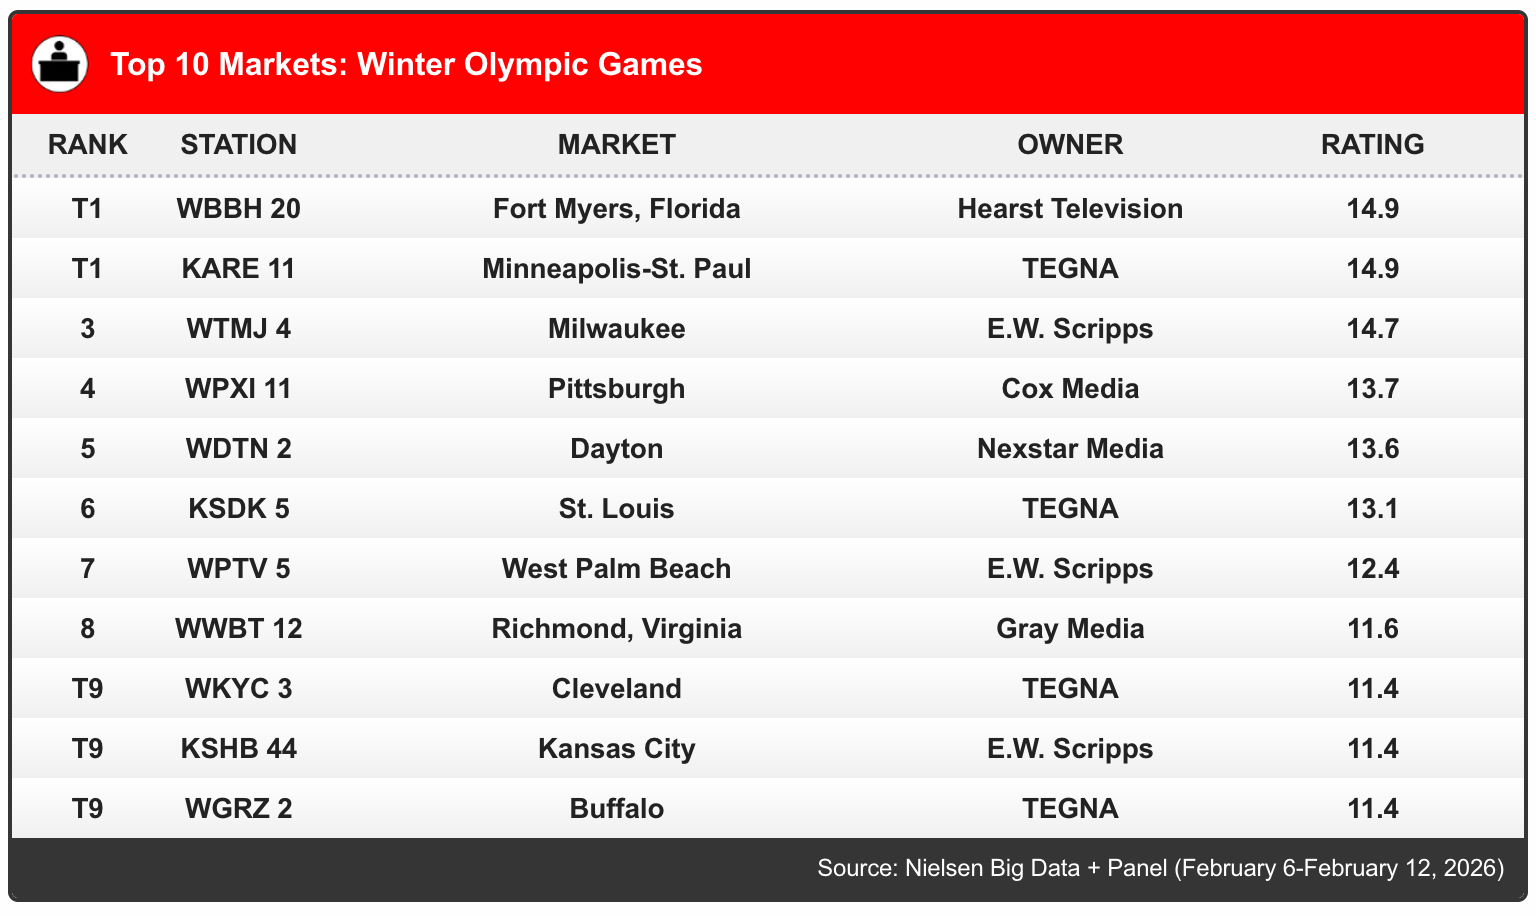The height and width of the screenshot is (916, 1536).
Task: Select the WBBH 20 station cell
Action: point(238,208)
